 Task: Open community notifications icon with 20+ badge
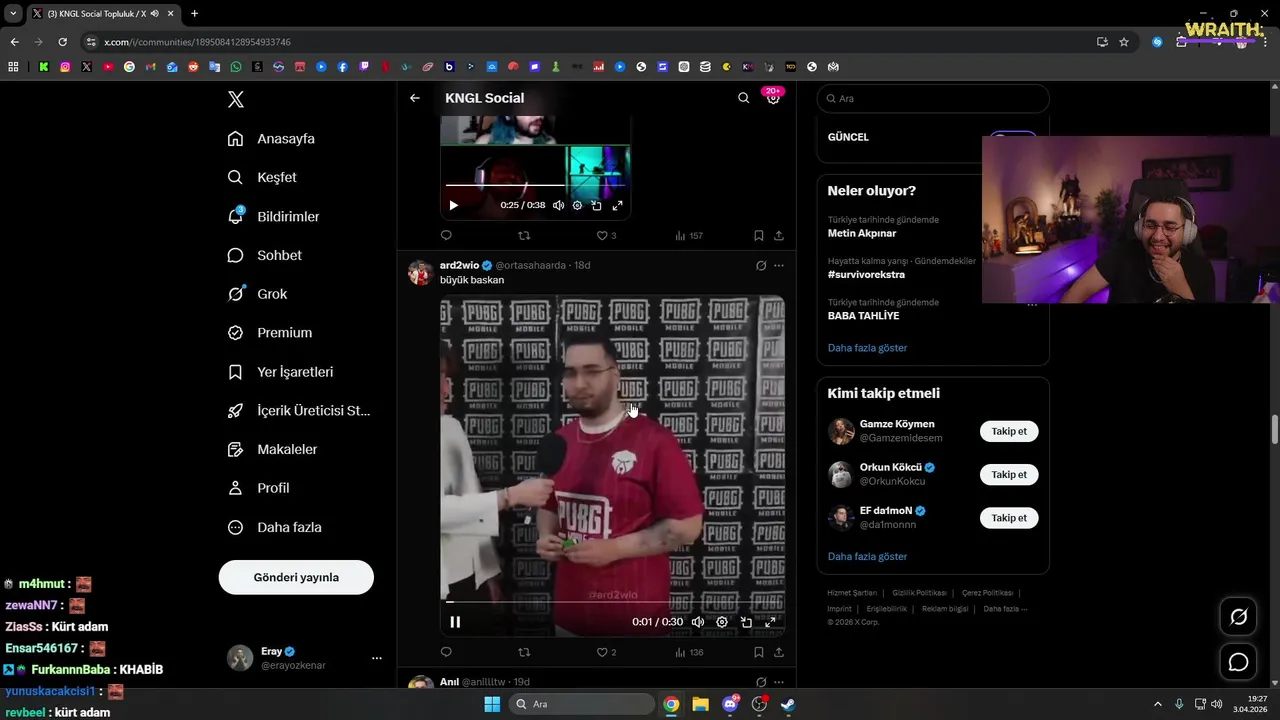(773, 98)
